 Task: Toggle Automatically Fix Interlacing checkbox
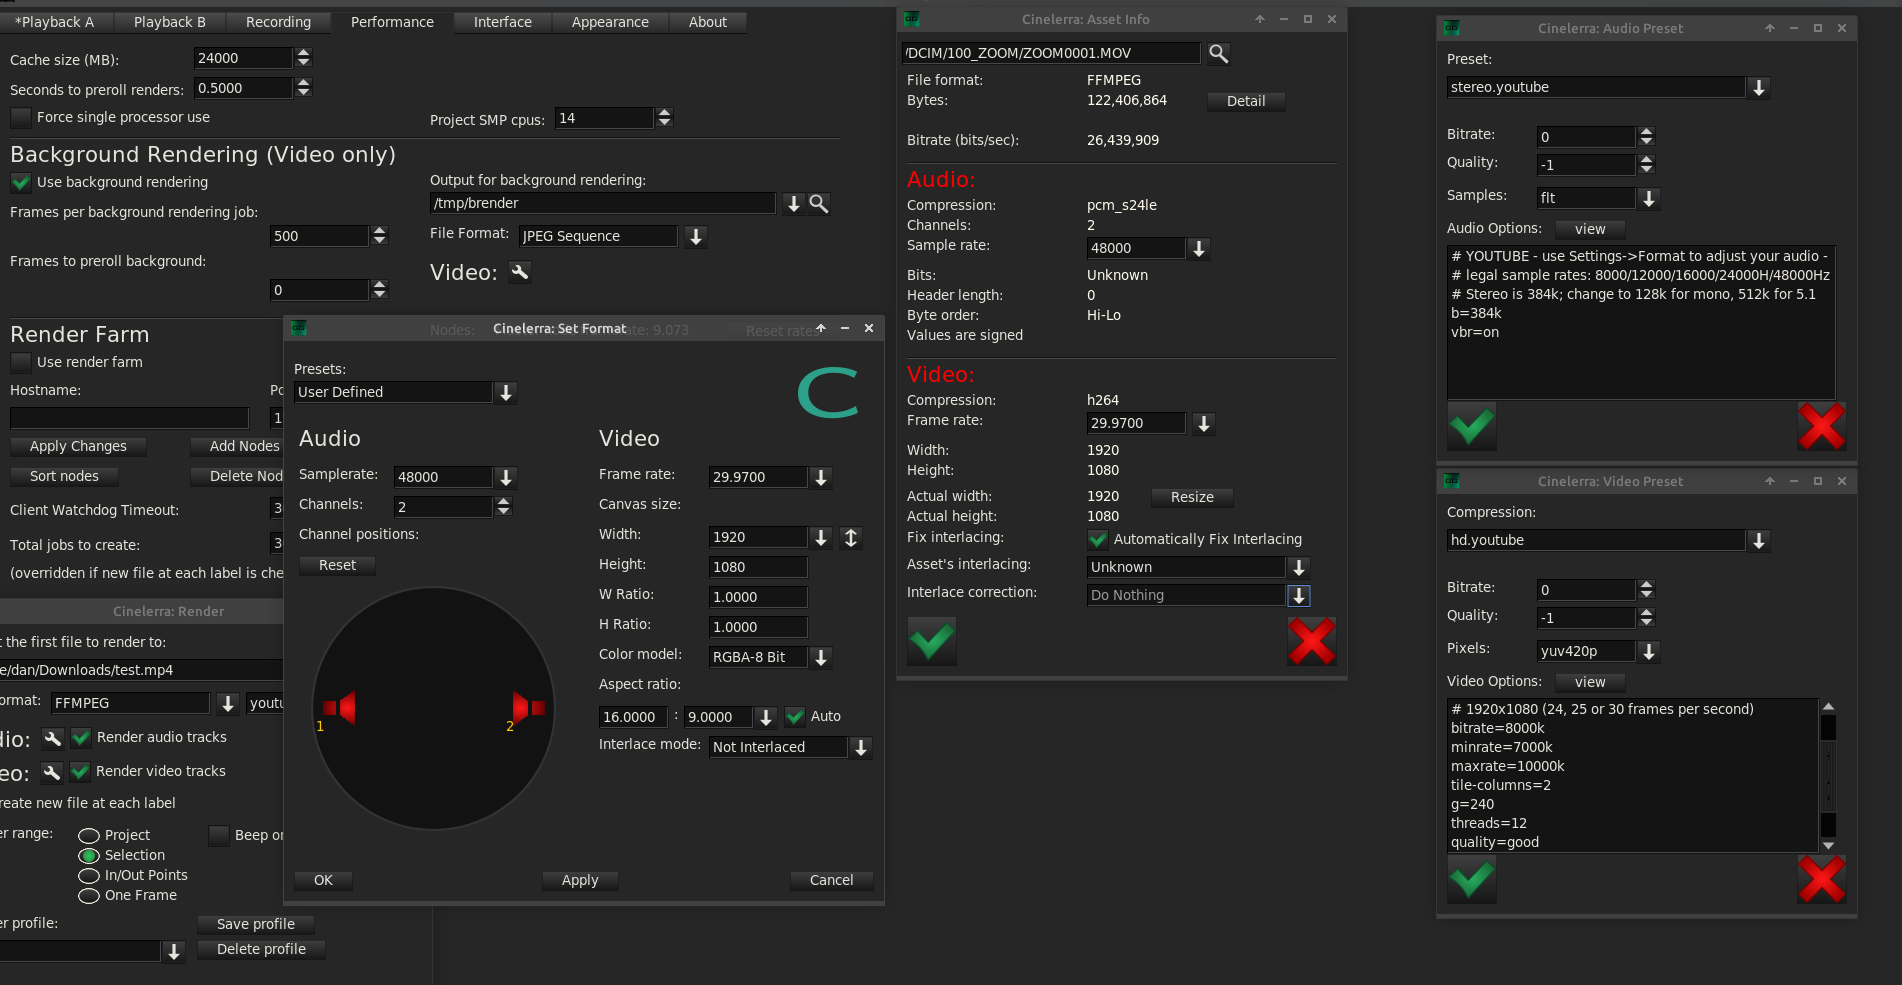click(x=1098, y=540)
